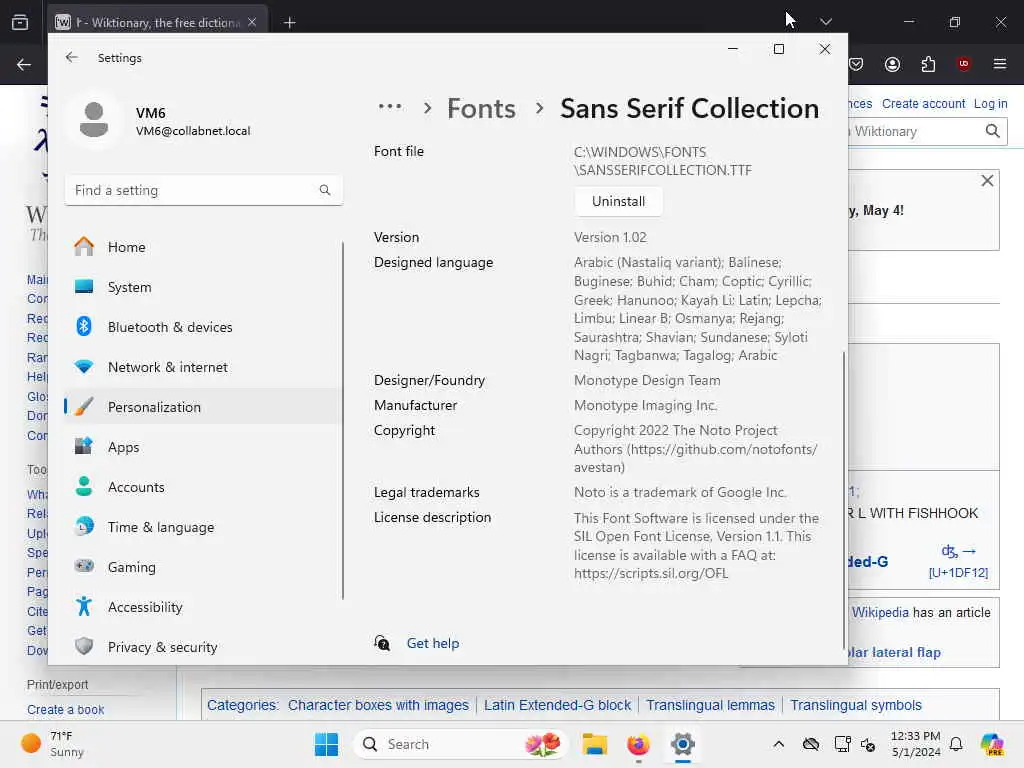Uninstall the Sans Serif Collection font
The image size is (1024, 768).
click(618, 201)
